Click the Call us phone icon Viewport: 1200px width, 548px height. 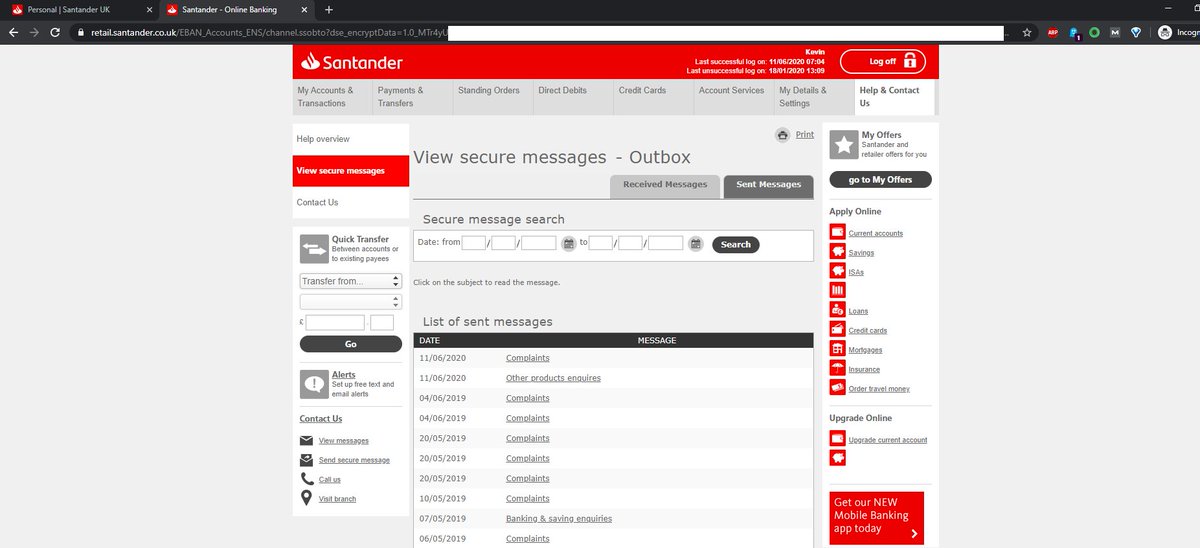tap(306, 479)
